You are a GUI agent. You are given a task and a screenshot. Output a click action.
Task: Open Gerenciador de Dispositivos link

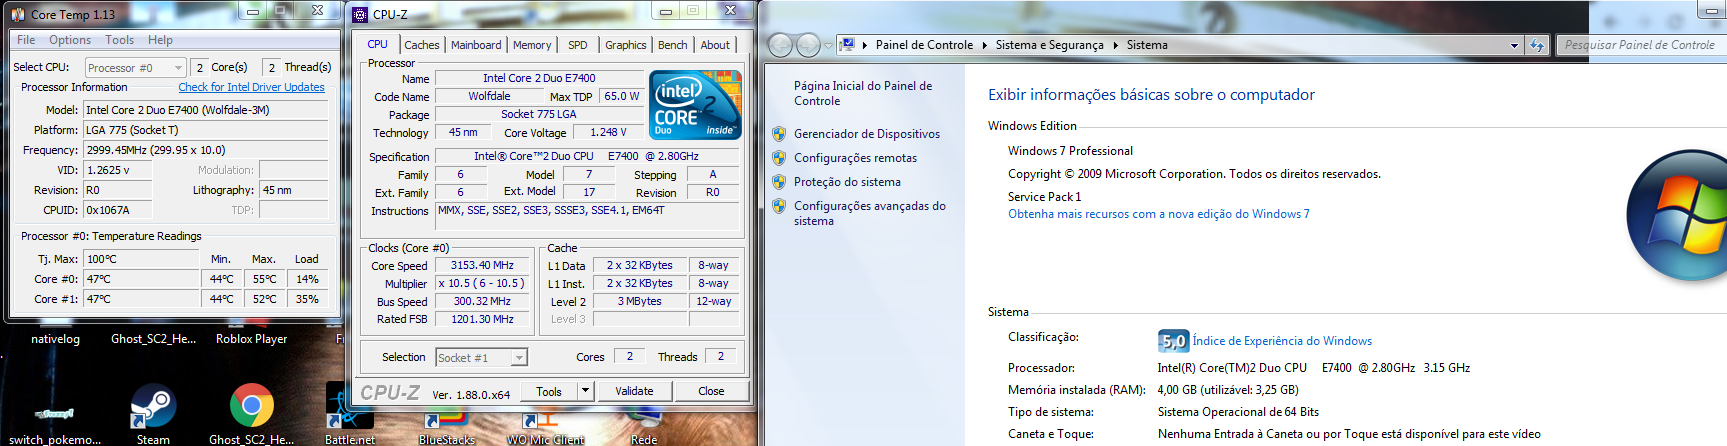pyautogui.click(x=867, y=134)
